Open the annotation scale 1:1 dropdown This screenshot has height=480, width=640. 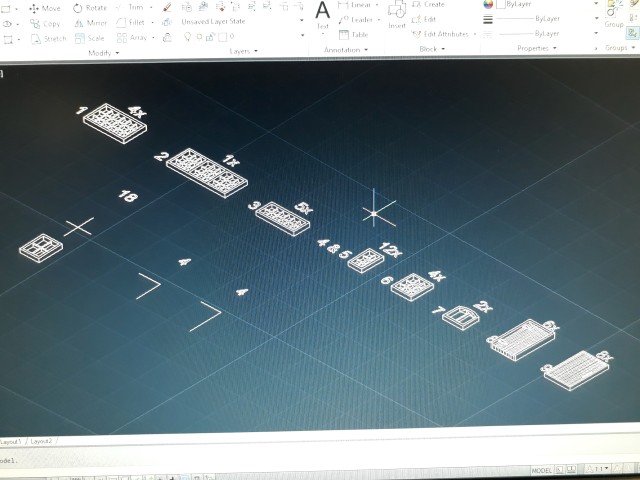coord(598,469)
